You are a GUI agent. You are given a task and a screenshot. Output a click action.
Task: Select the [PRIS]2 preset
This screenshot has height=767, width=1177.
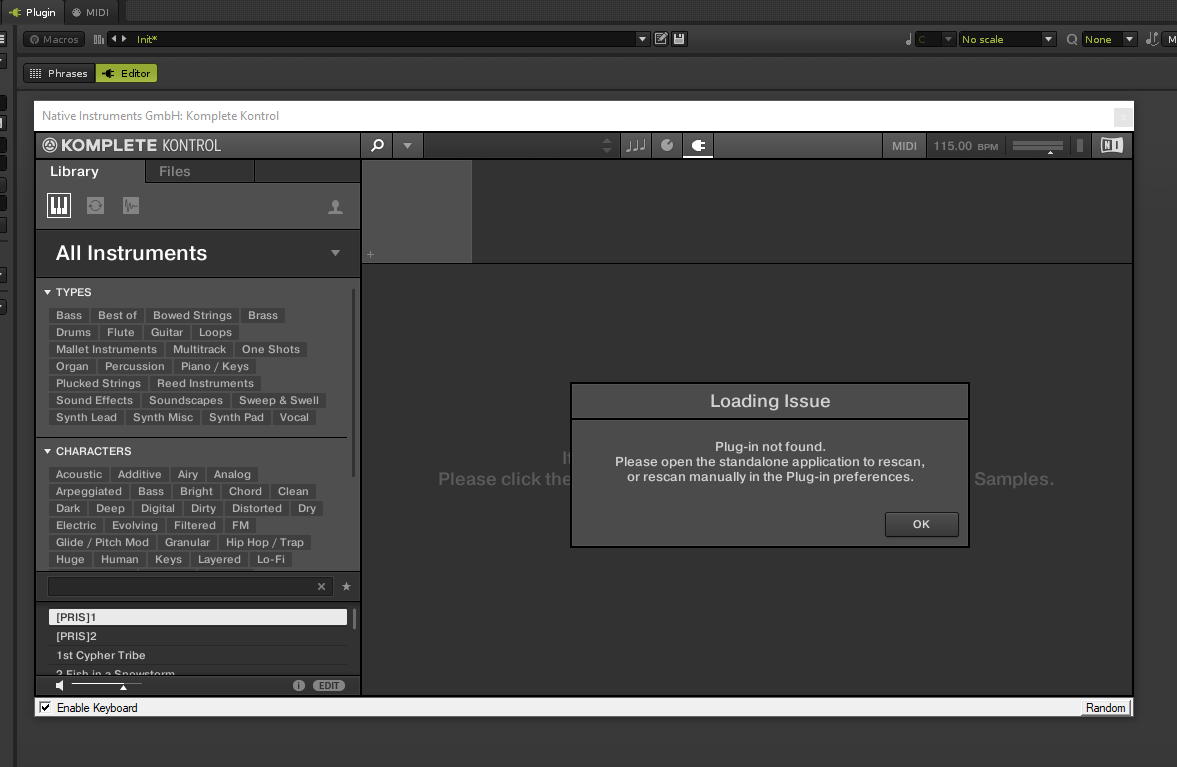[x=198, y=636]
